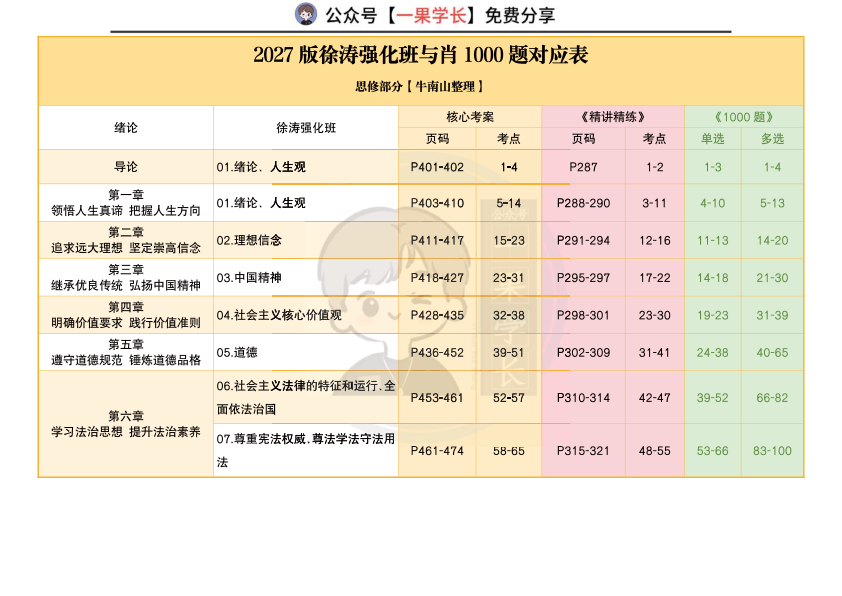The height and width of the screenshot is (596, 842).
Task: Click page range P403-410
Action: click(x=437, y=203)
